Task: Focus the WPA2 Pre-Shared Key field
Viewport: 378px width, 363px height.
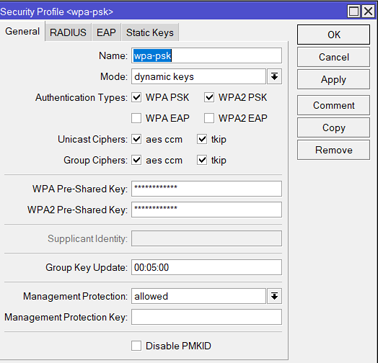Action: click(206, 210)
